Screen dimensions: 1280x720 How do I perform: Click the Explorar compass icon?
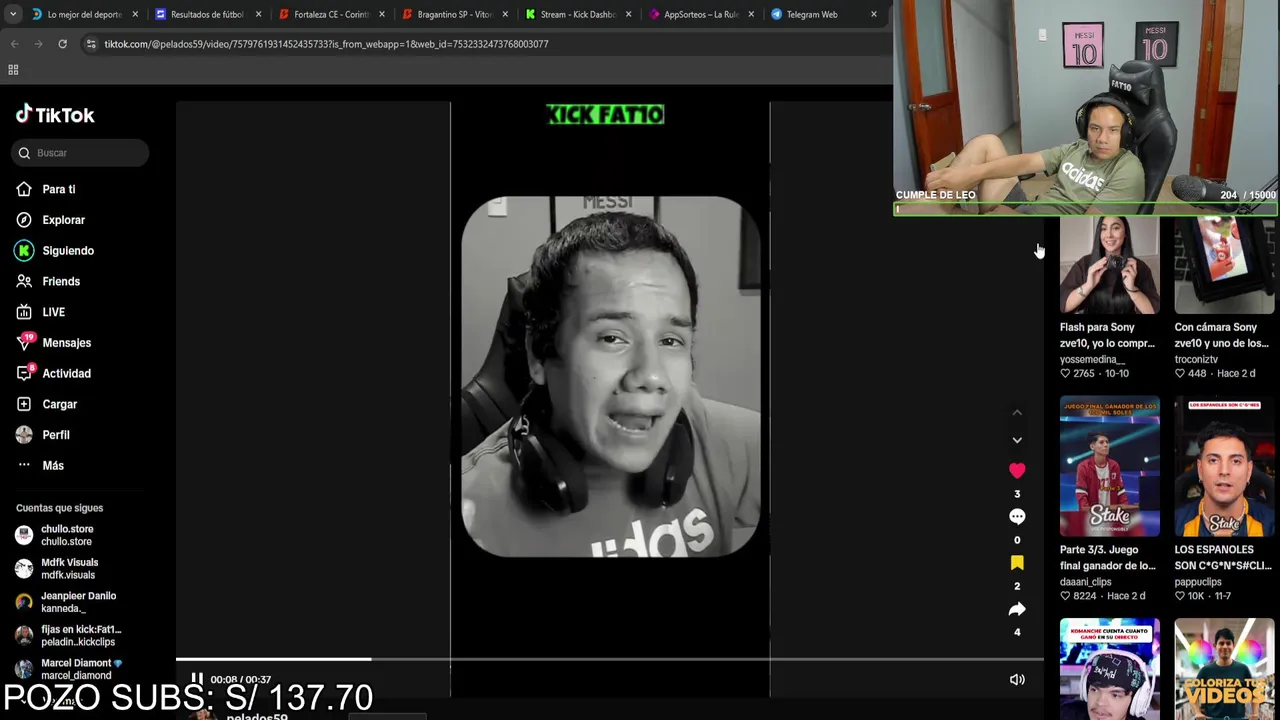[24, 220]
